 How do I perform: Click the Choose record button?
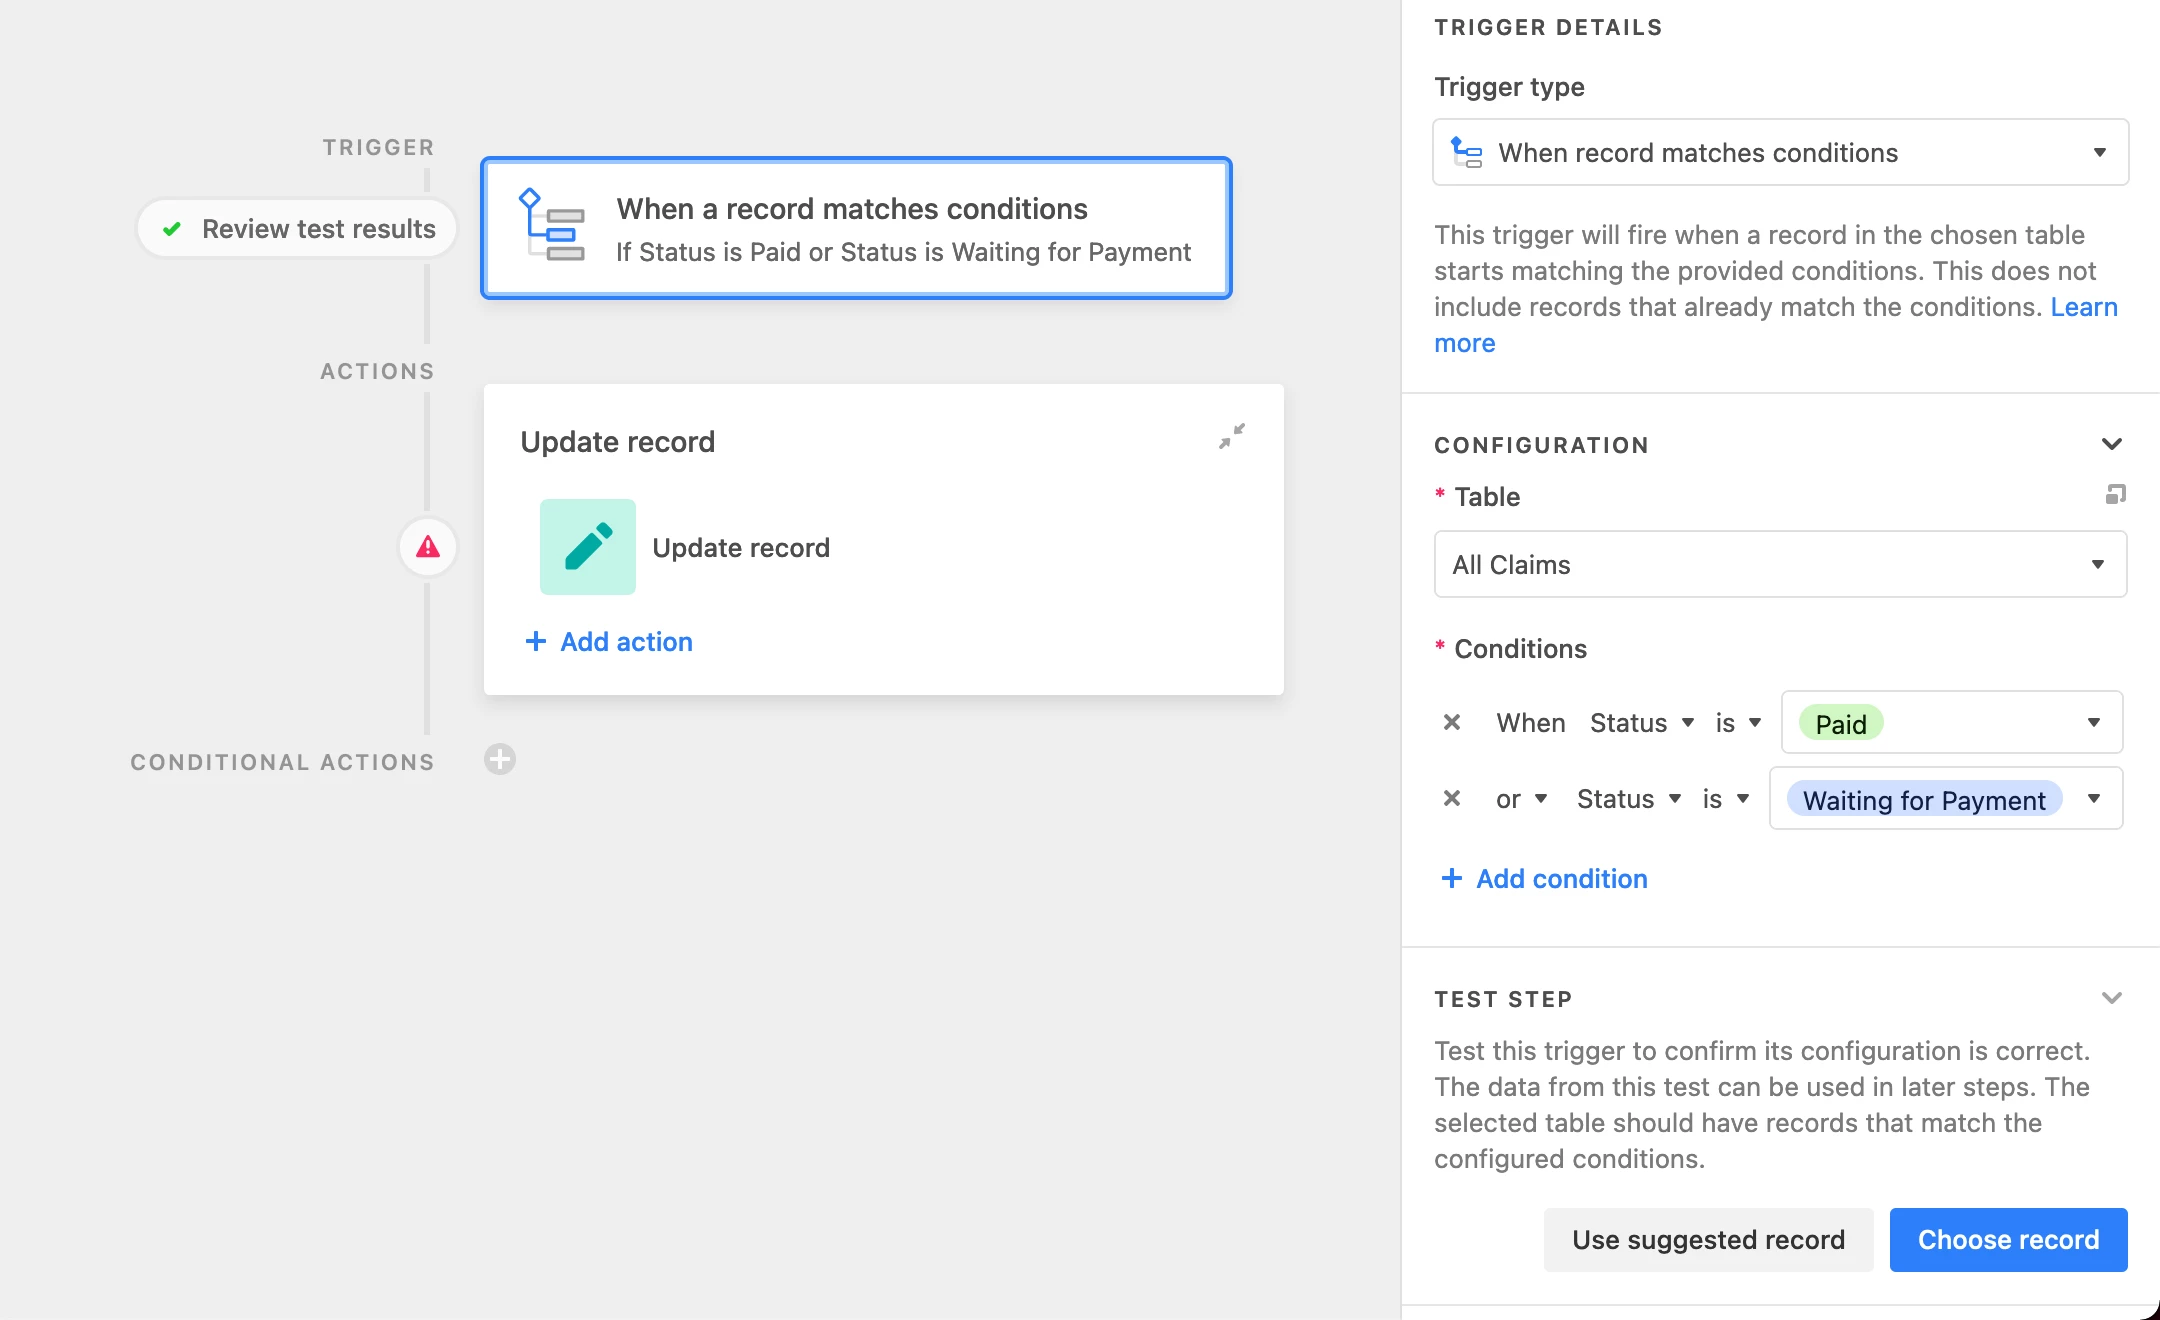point(2008,1240)
